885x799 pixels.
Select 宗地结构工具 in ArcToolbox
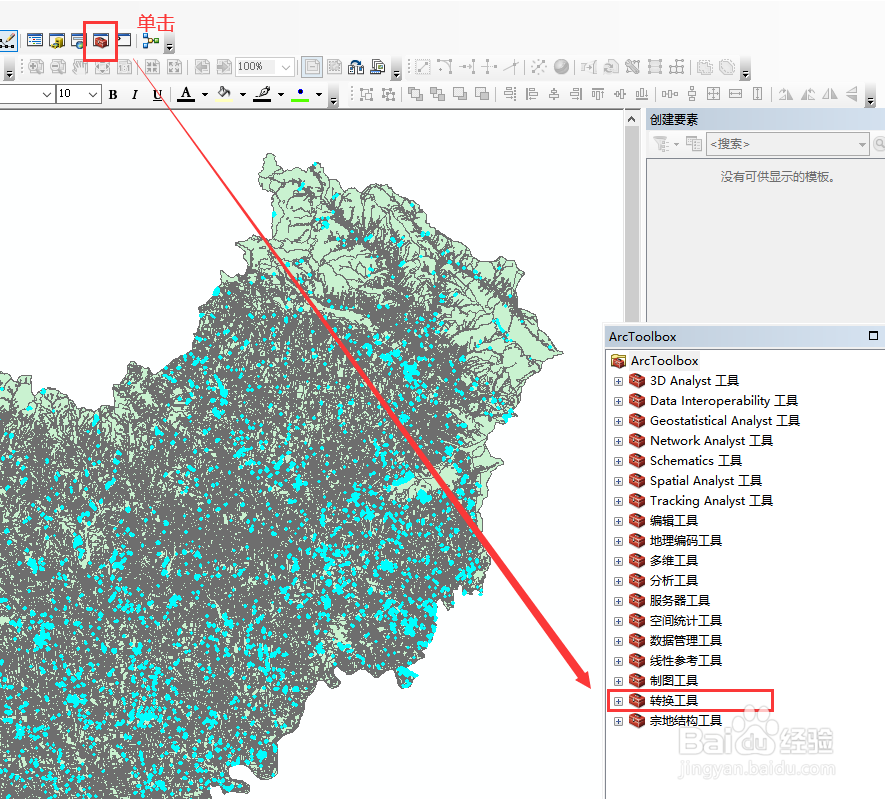(x=685, y=721)
